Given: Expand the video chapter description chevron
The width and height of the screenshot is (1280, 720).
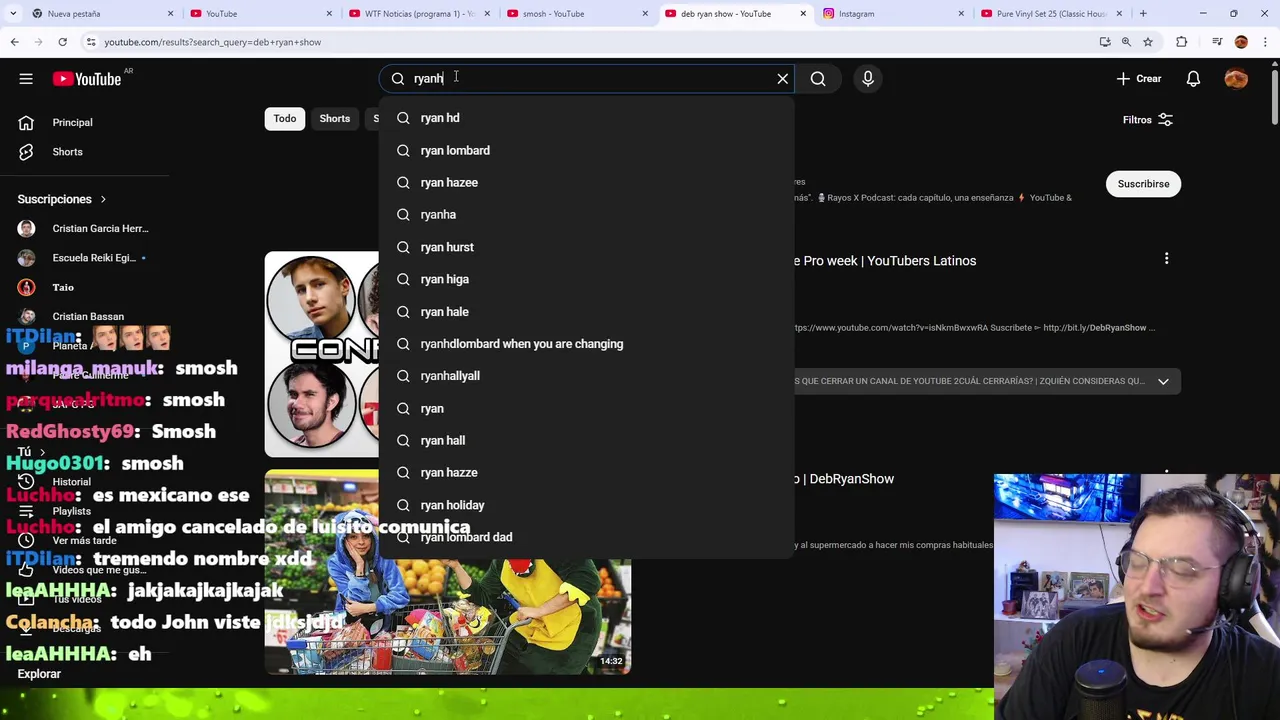Looking at the screenshot, I should [x=1163, y=381].
